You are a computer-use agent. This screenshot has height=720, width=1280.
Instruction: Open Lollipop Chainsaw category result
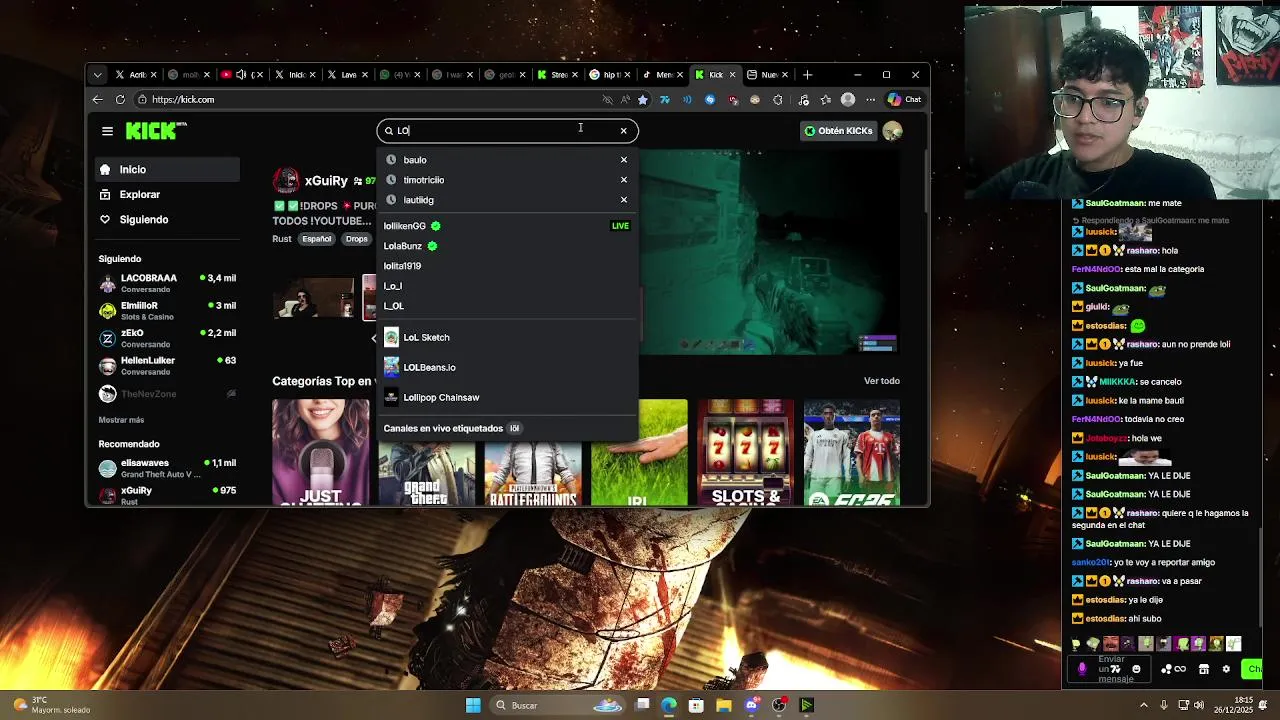[x=507, y=397]
